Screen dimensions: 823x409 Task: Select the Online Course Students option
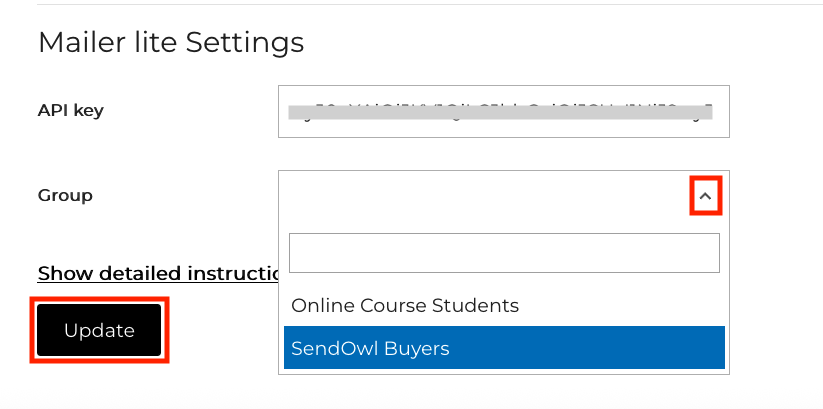click(x=405, y=305)
